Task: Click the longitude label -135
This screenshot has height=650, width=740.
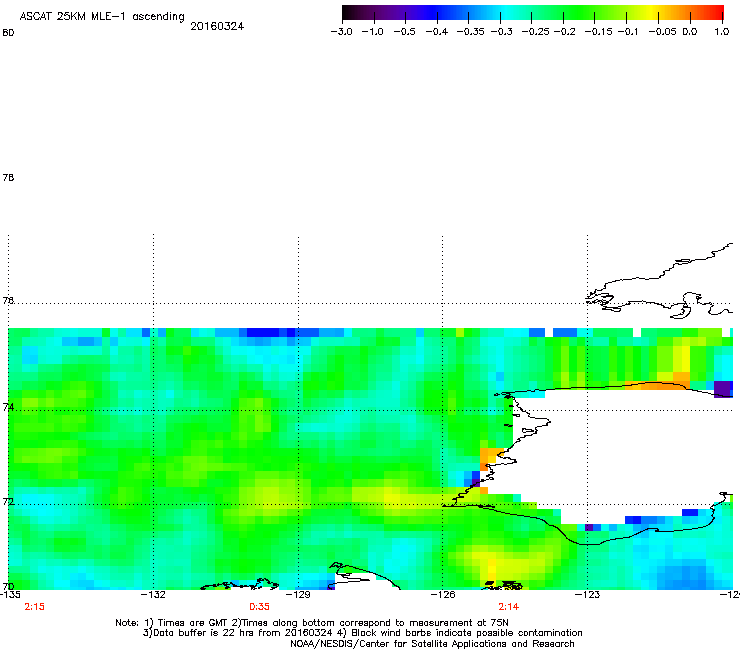Action: (10, 594)
